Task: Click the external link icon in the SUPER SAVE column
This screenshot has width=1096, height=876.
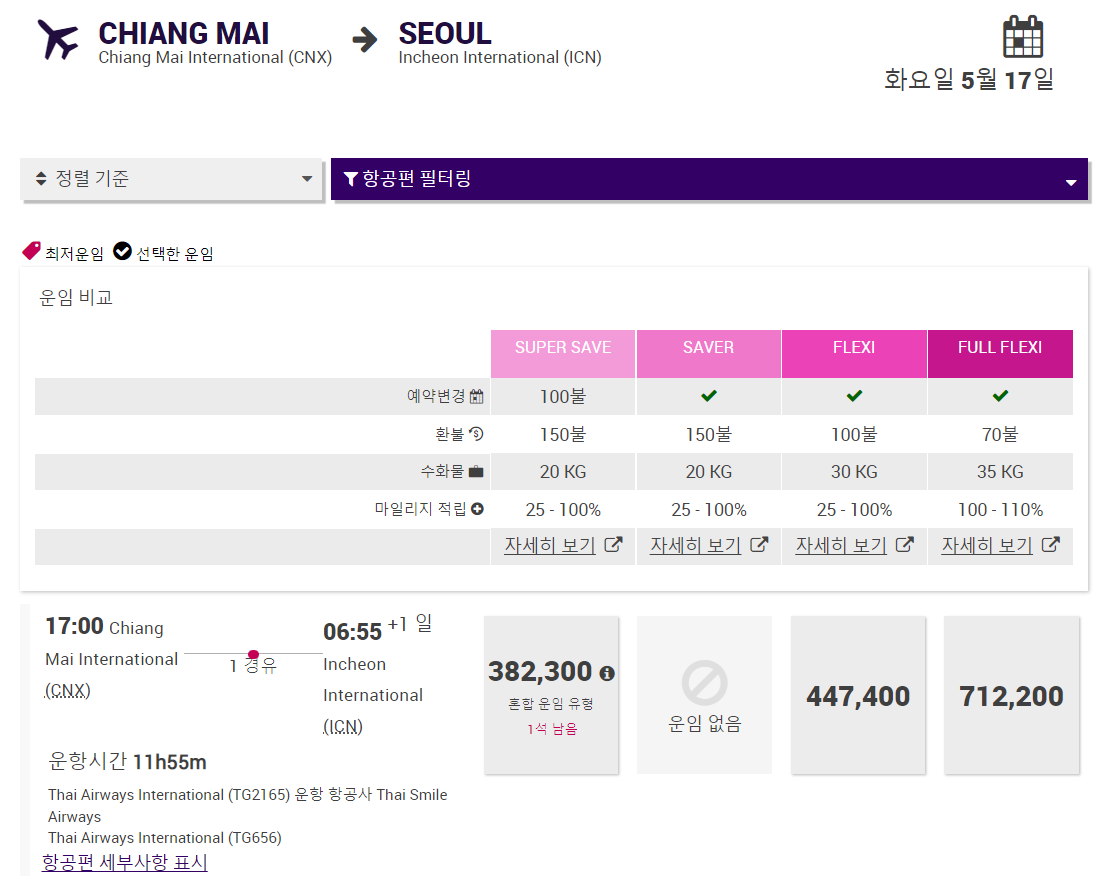Action: click(x=613, y=545)
